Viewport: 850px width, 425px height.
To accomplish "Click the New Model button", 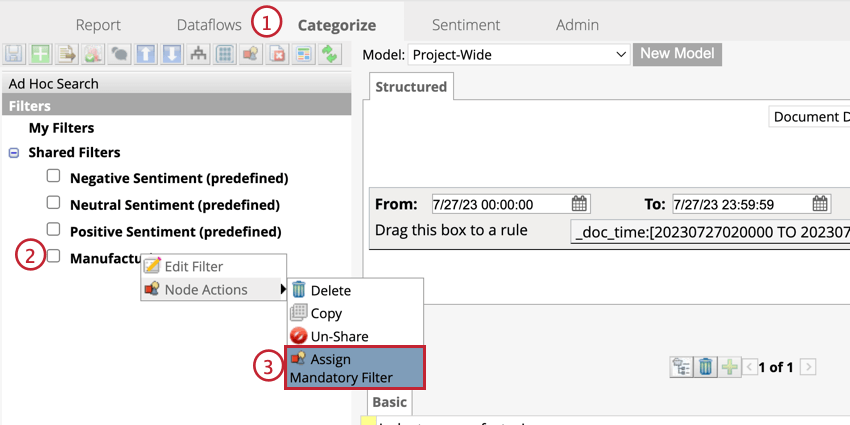I will [677, 54].
